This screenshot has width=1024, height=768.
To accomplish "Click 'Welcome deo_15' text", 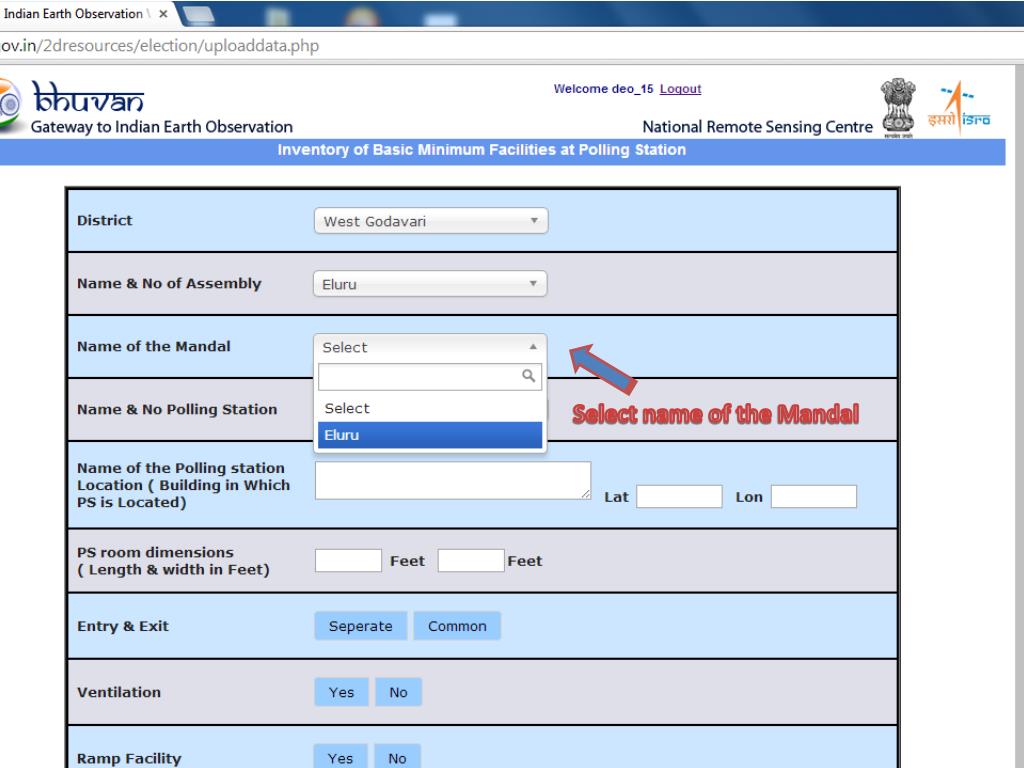I will click(x=603, y=89).
